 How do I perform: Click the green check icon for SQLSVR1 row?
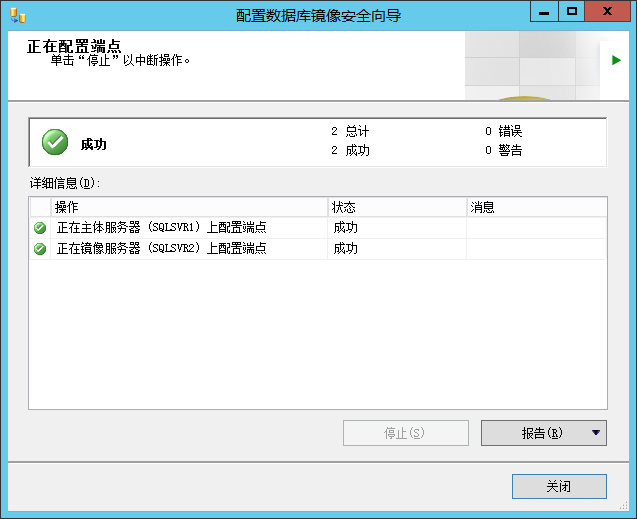click(40, 228)
